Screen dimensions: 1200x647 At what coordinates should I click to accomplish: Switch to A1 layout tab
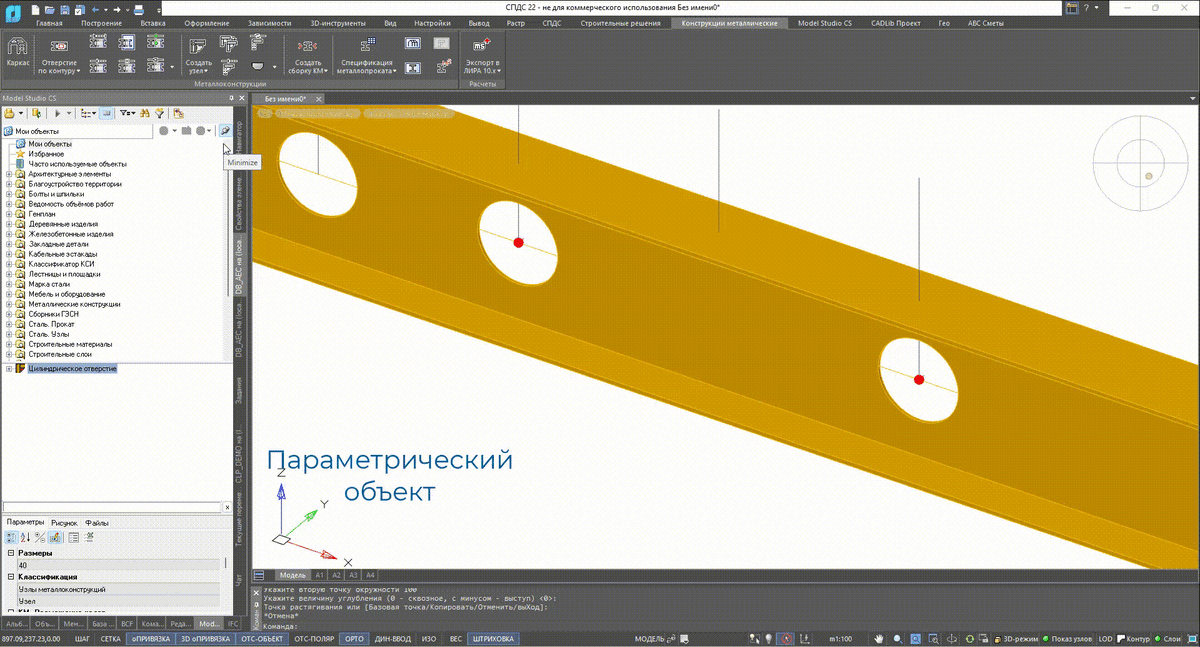[x=320, y=575]
